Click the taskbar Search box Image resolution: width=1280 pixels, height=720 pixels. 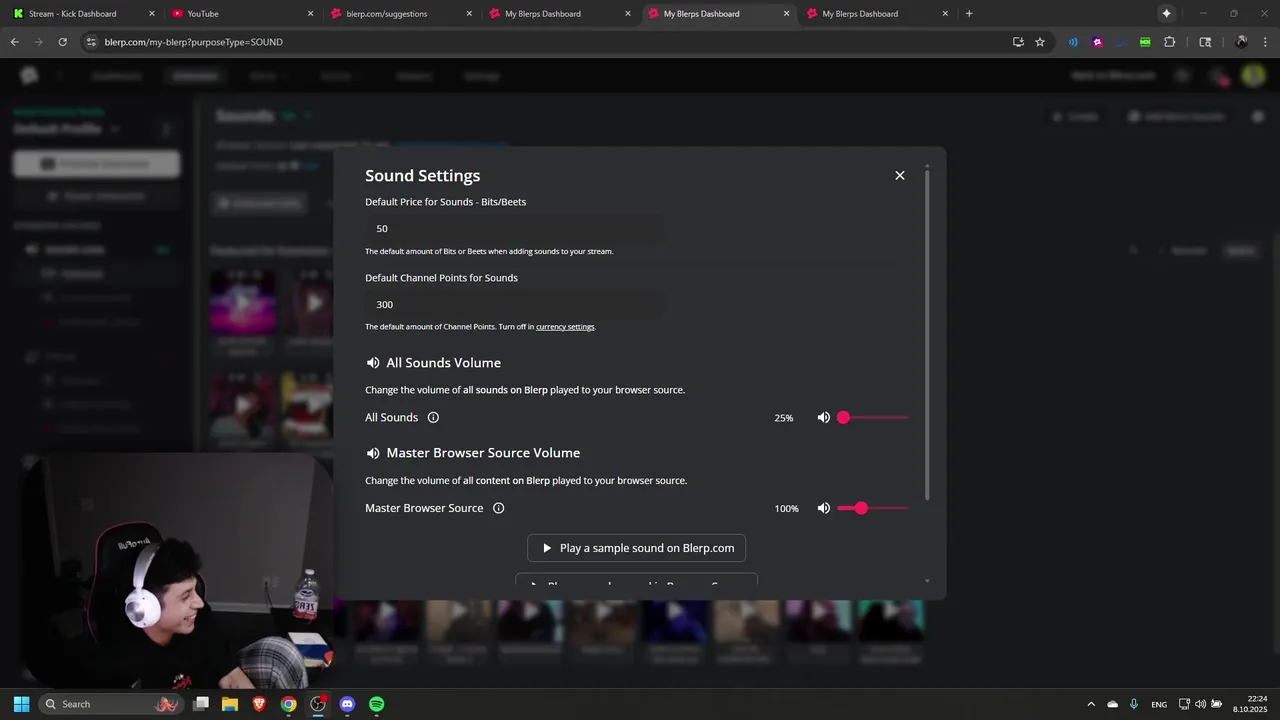point(111,704)
